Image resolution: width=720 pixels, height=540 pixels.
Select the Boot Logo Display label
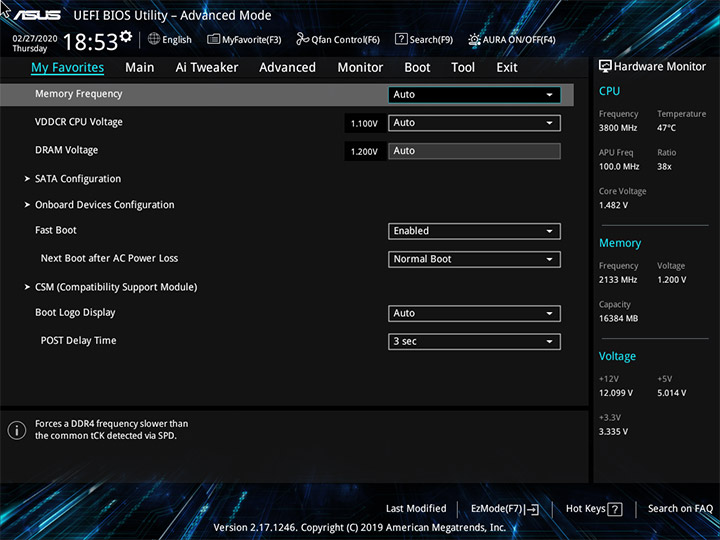point(75,313)
